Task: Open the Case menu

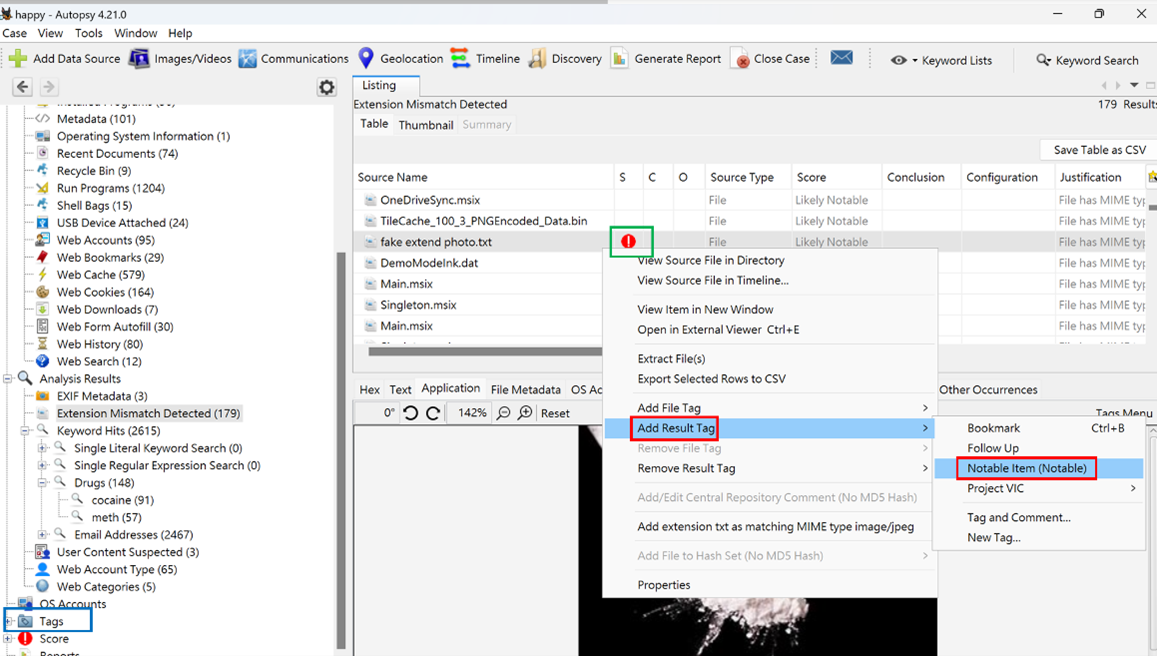Action: coord(14,33)
